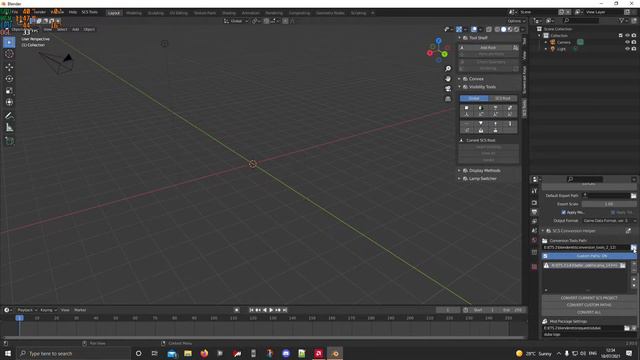The image size is (640, 360).
Task: Toggle Light render visibility icon
Action: [634, 49]
